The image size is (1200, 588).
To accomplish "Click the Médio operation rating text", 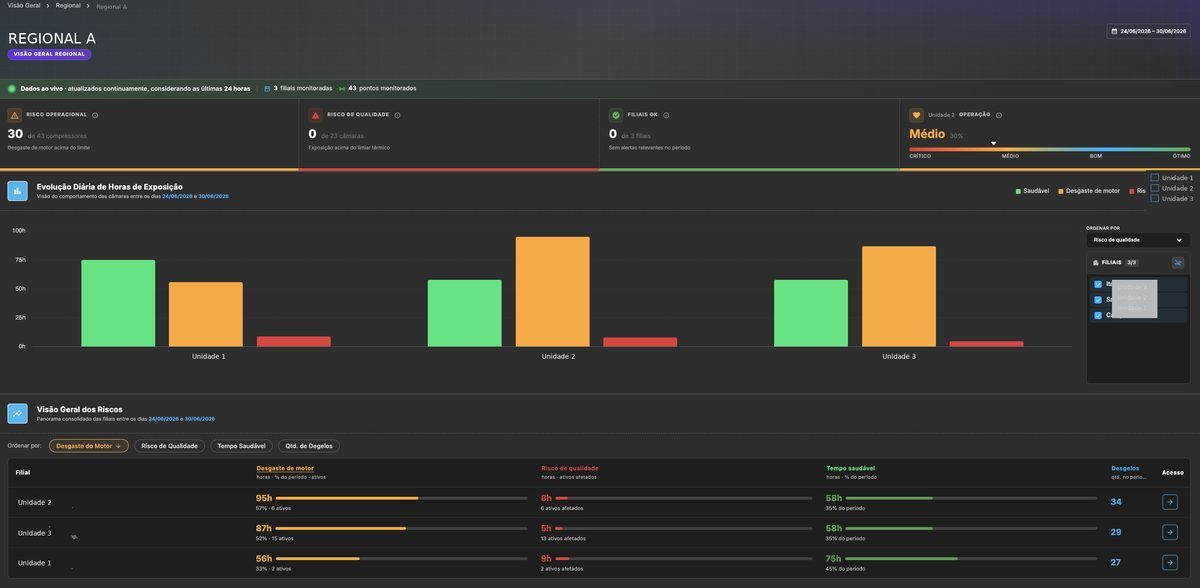I will point(927,134).
